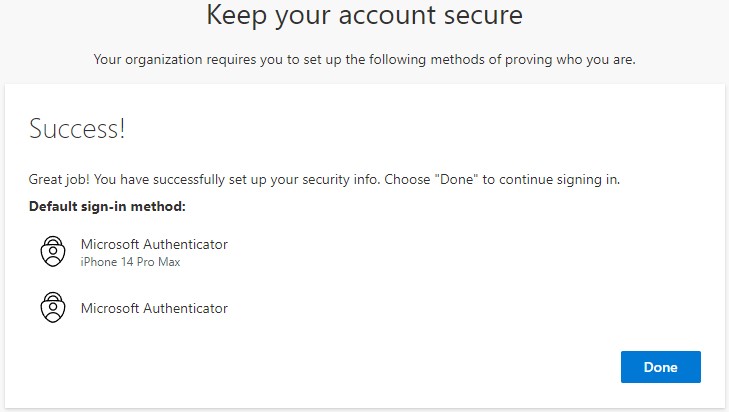Click the word Keep in the page title
Image resolution: width=729 pixels, height=412 pixels.
[232, 16]
